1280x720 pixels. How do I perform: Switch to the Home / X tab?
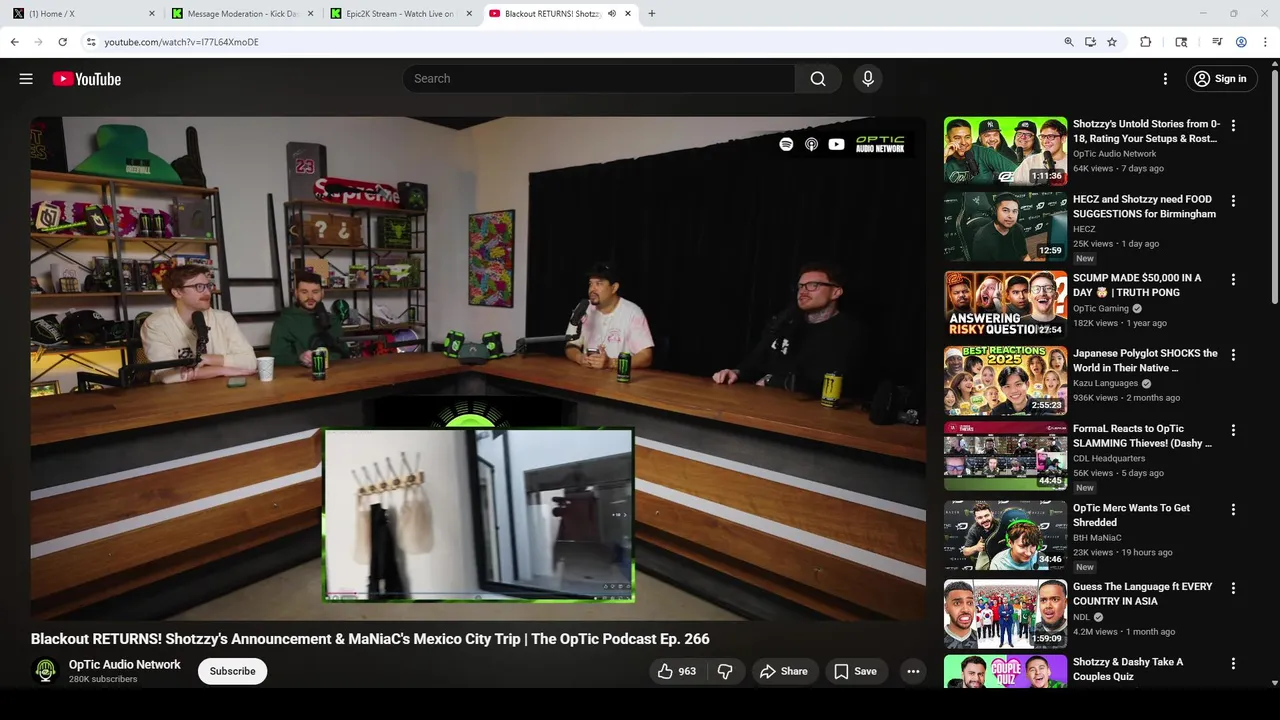pos(80,14)
